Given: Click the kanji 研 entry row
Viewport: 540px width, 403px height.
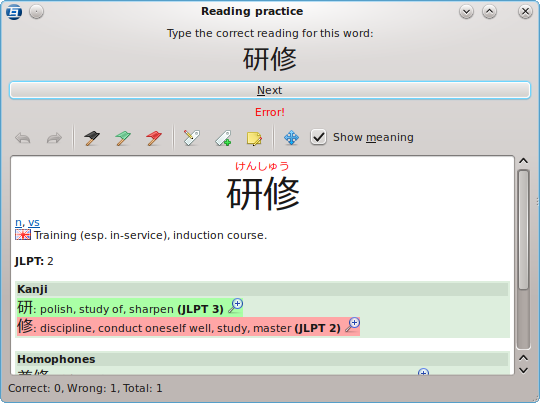Looking at the screenshot, I should coord(130,307).
